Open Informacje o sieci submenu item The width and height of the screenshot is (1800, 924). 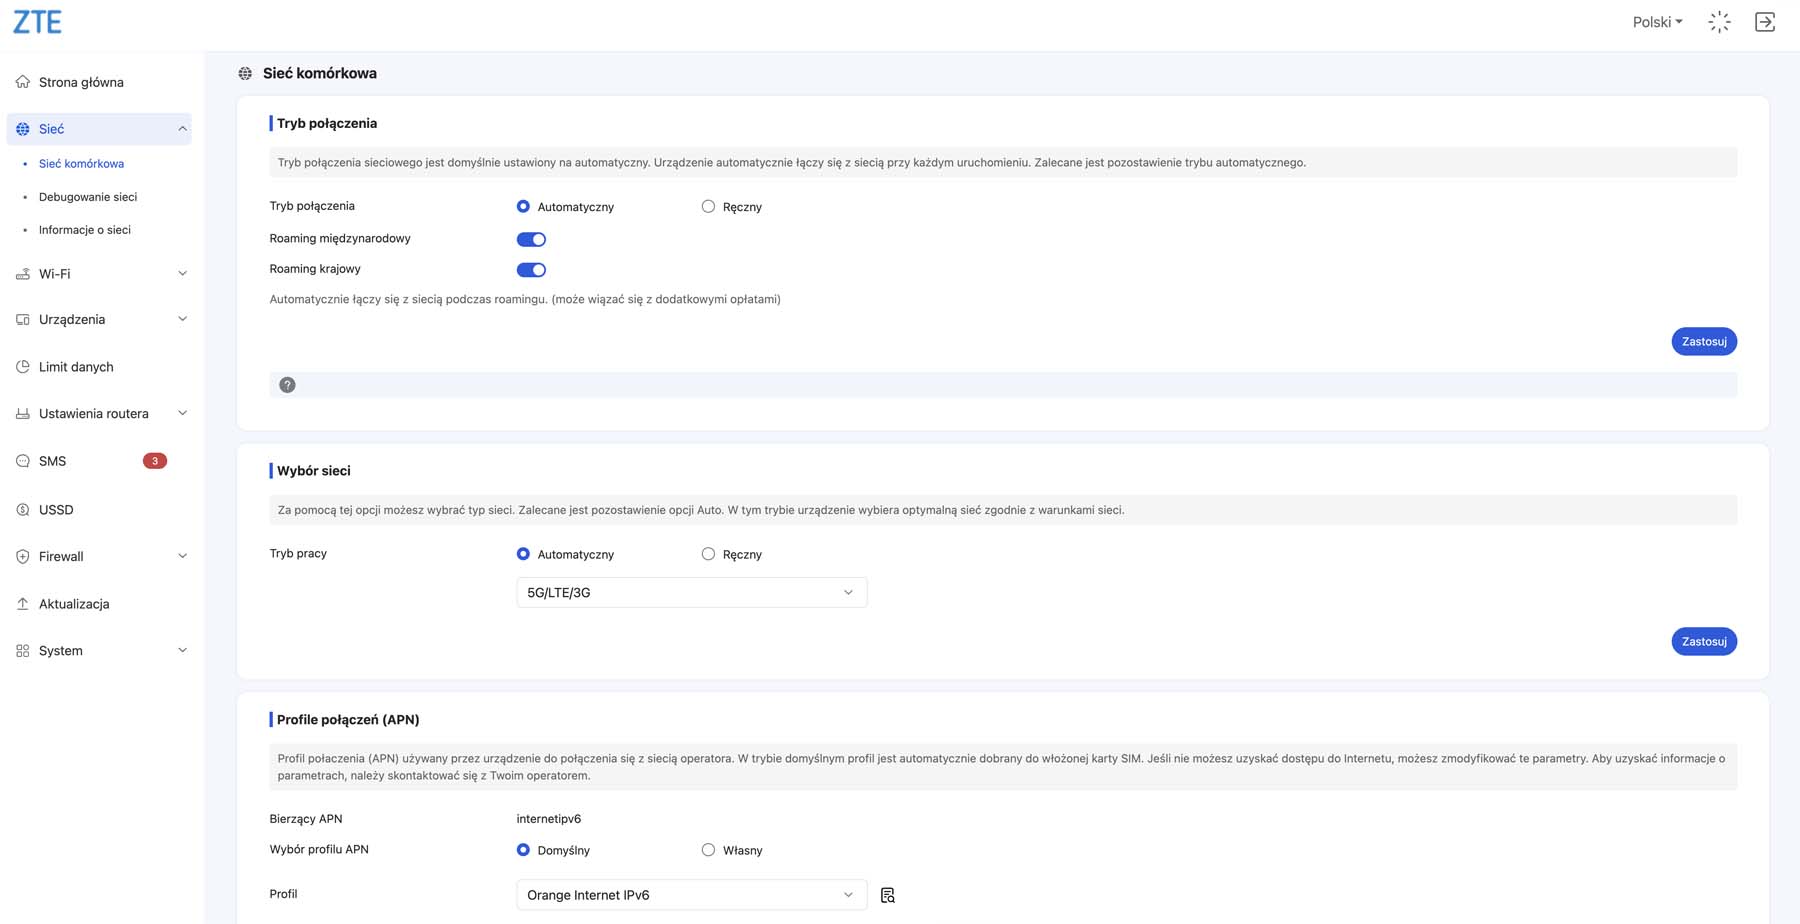[85, 230]
